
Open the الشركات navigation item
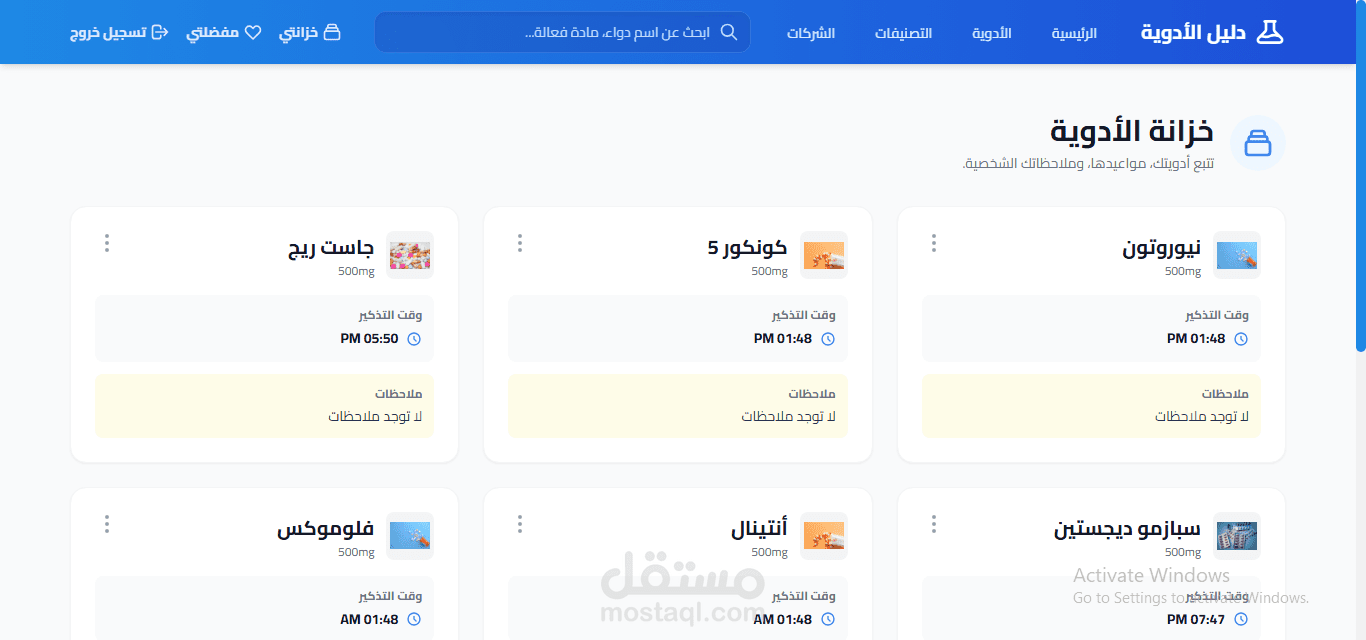[x=811, y=33]
